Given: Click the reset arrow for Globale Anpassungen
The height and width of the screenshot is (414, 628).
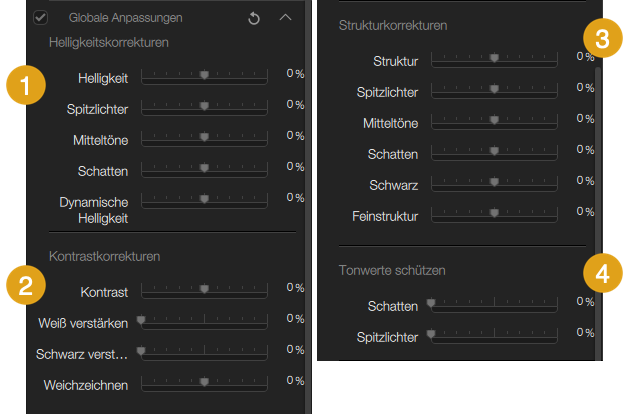Looking at the screenshot, I should click(252, 18).
